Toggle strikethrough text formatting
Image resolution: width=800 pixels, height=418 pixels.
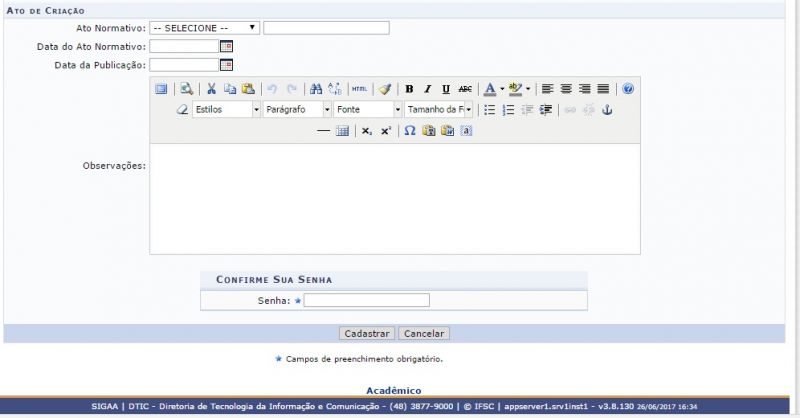pos(465,89)
